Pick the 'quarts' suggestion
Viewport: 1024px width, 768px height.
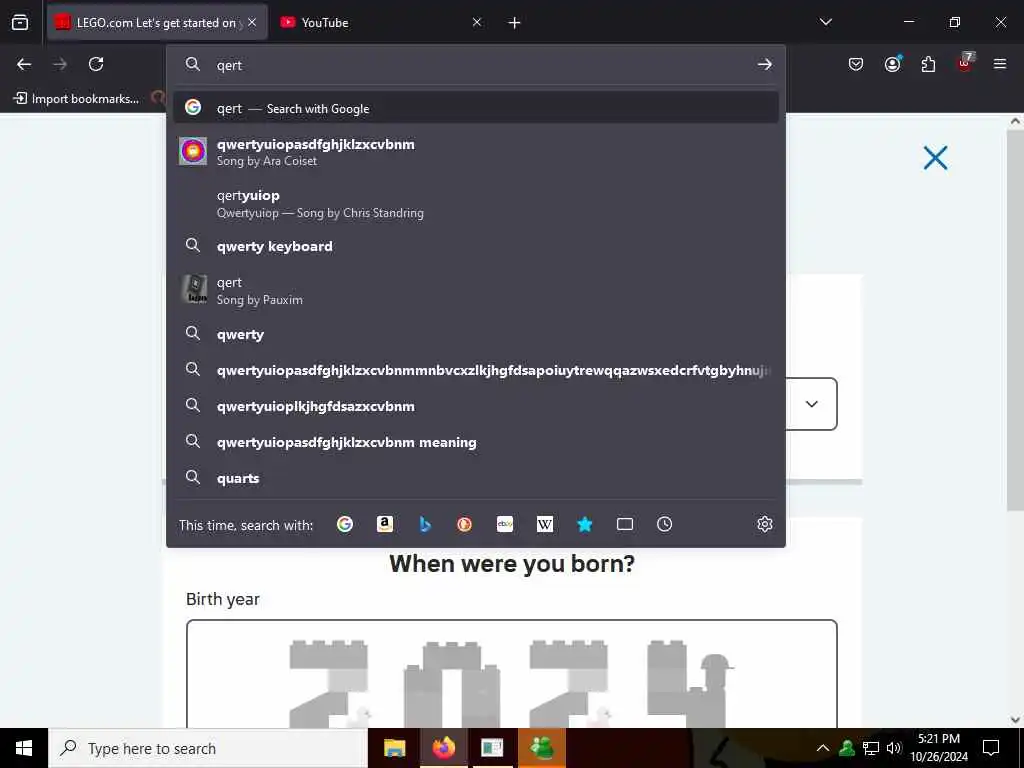pos(475,478)
